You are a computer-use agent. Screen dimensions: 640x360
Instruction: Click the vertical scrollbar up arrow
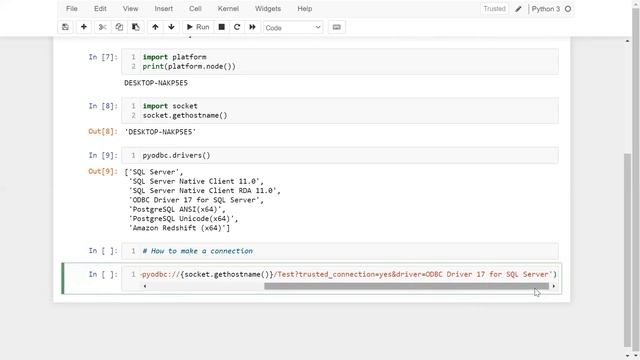coord(627,41)
